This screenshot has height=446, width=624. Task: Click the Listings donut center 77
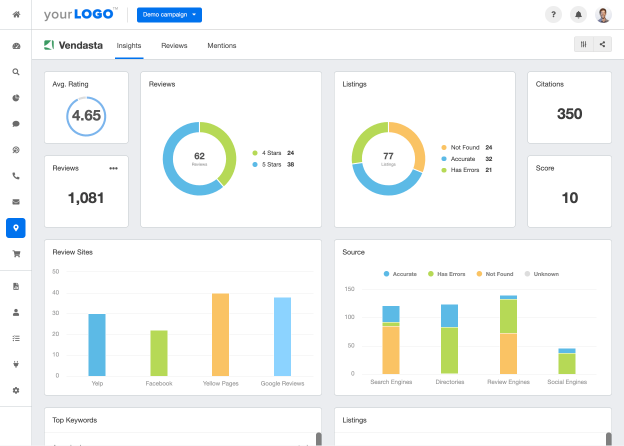pos(388,158)
